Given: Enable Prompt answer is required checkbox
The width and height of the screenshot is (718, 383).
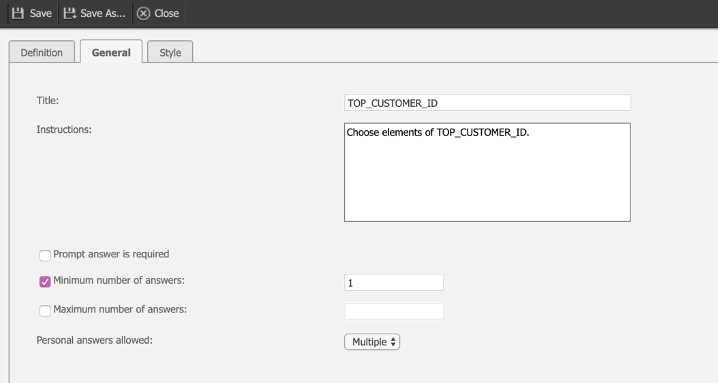Looking at the screenshot, I should point(45,255).
